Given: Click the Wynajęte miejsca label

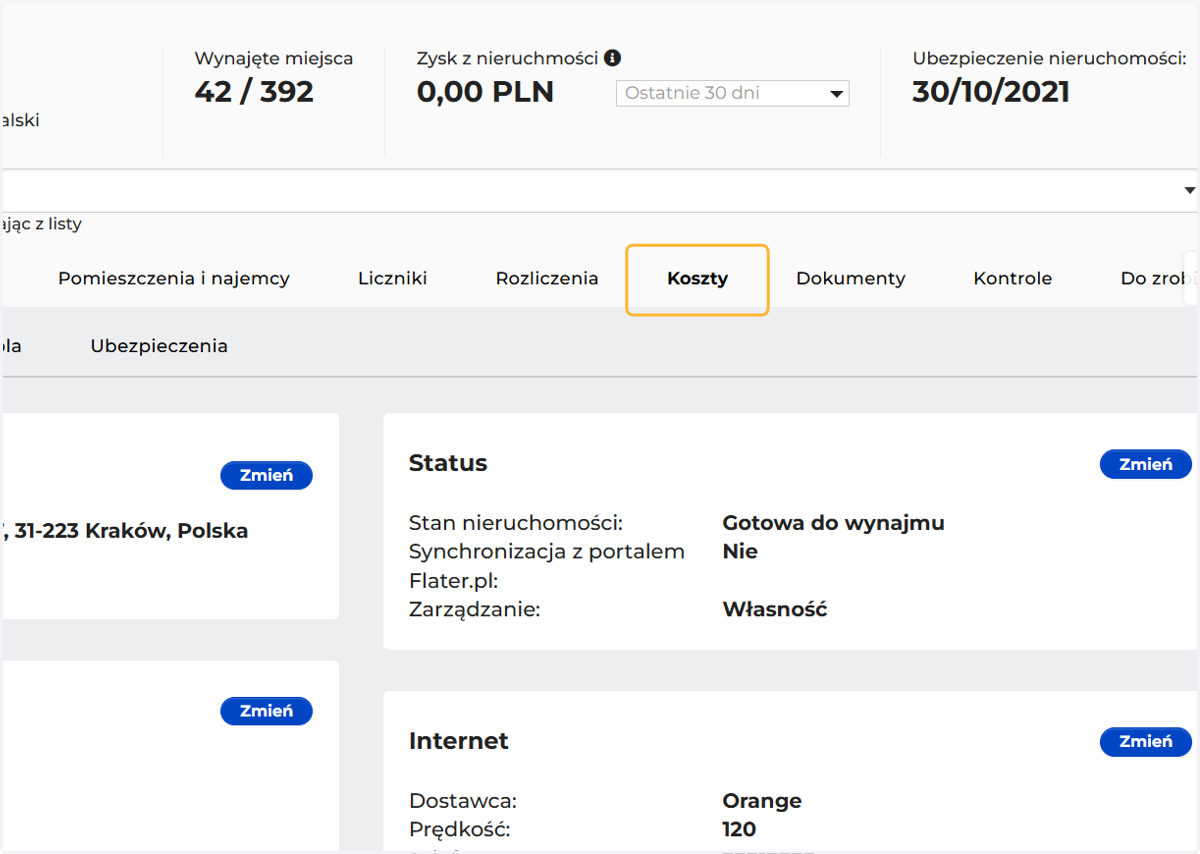Looking at the screenshot, I should (x=274, y=58).
